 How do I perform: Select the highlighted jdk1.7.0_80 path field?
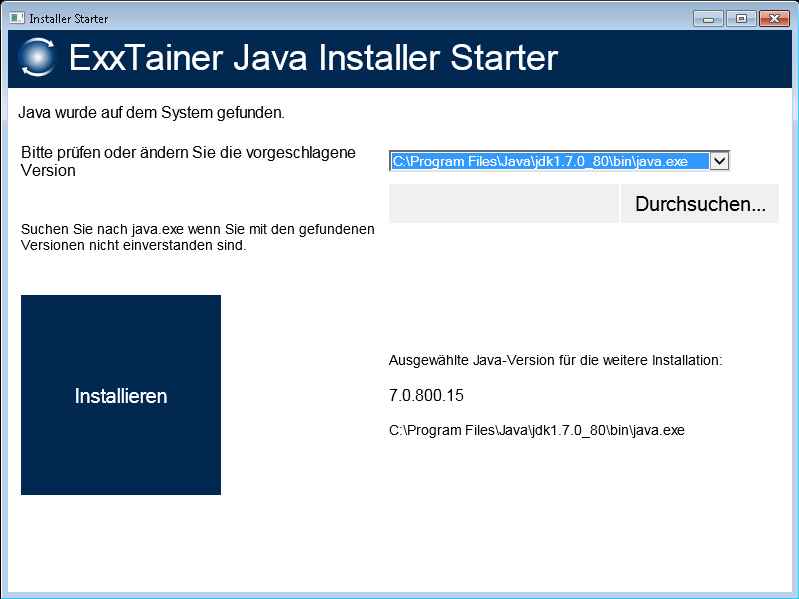click(x=550, y=161)
